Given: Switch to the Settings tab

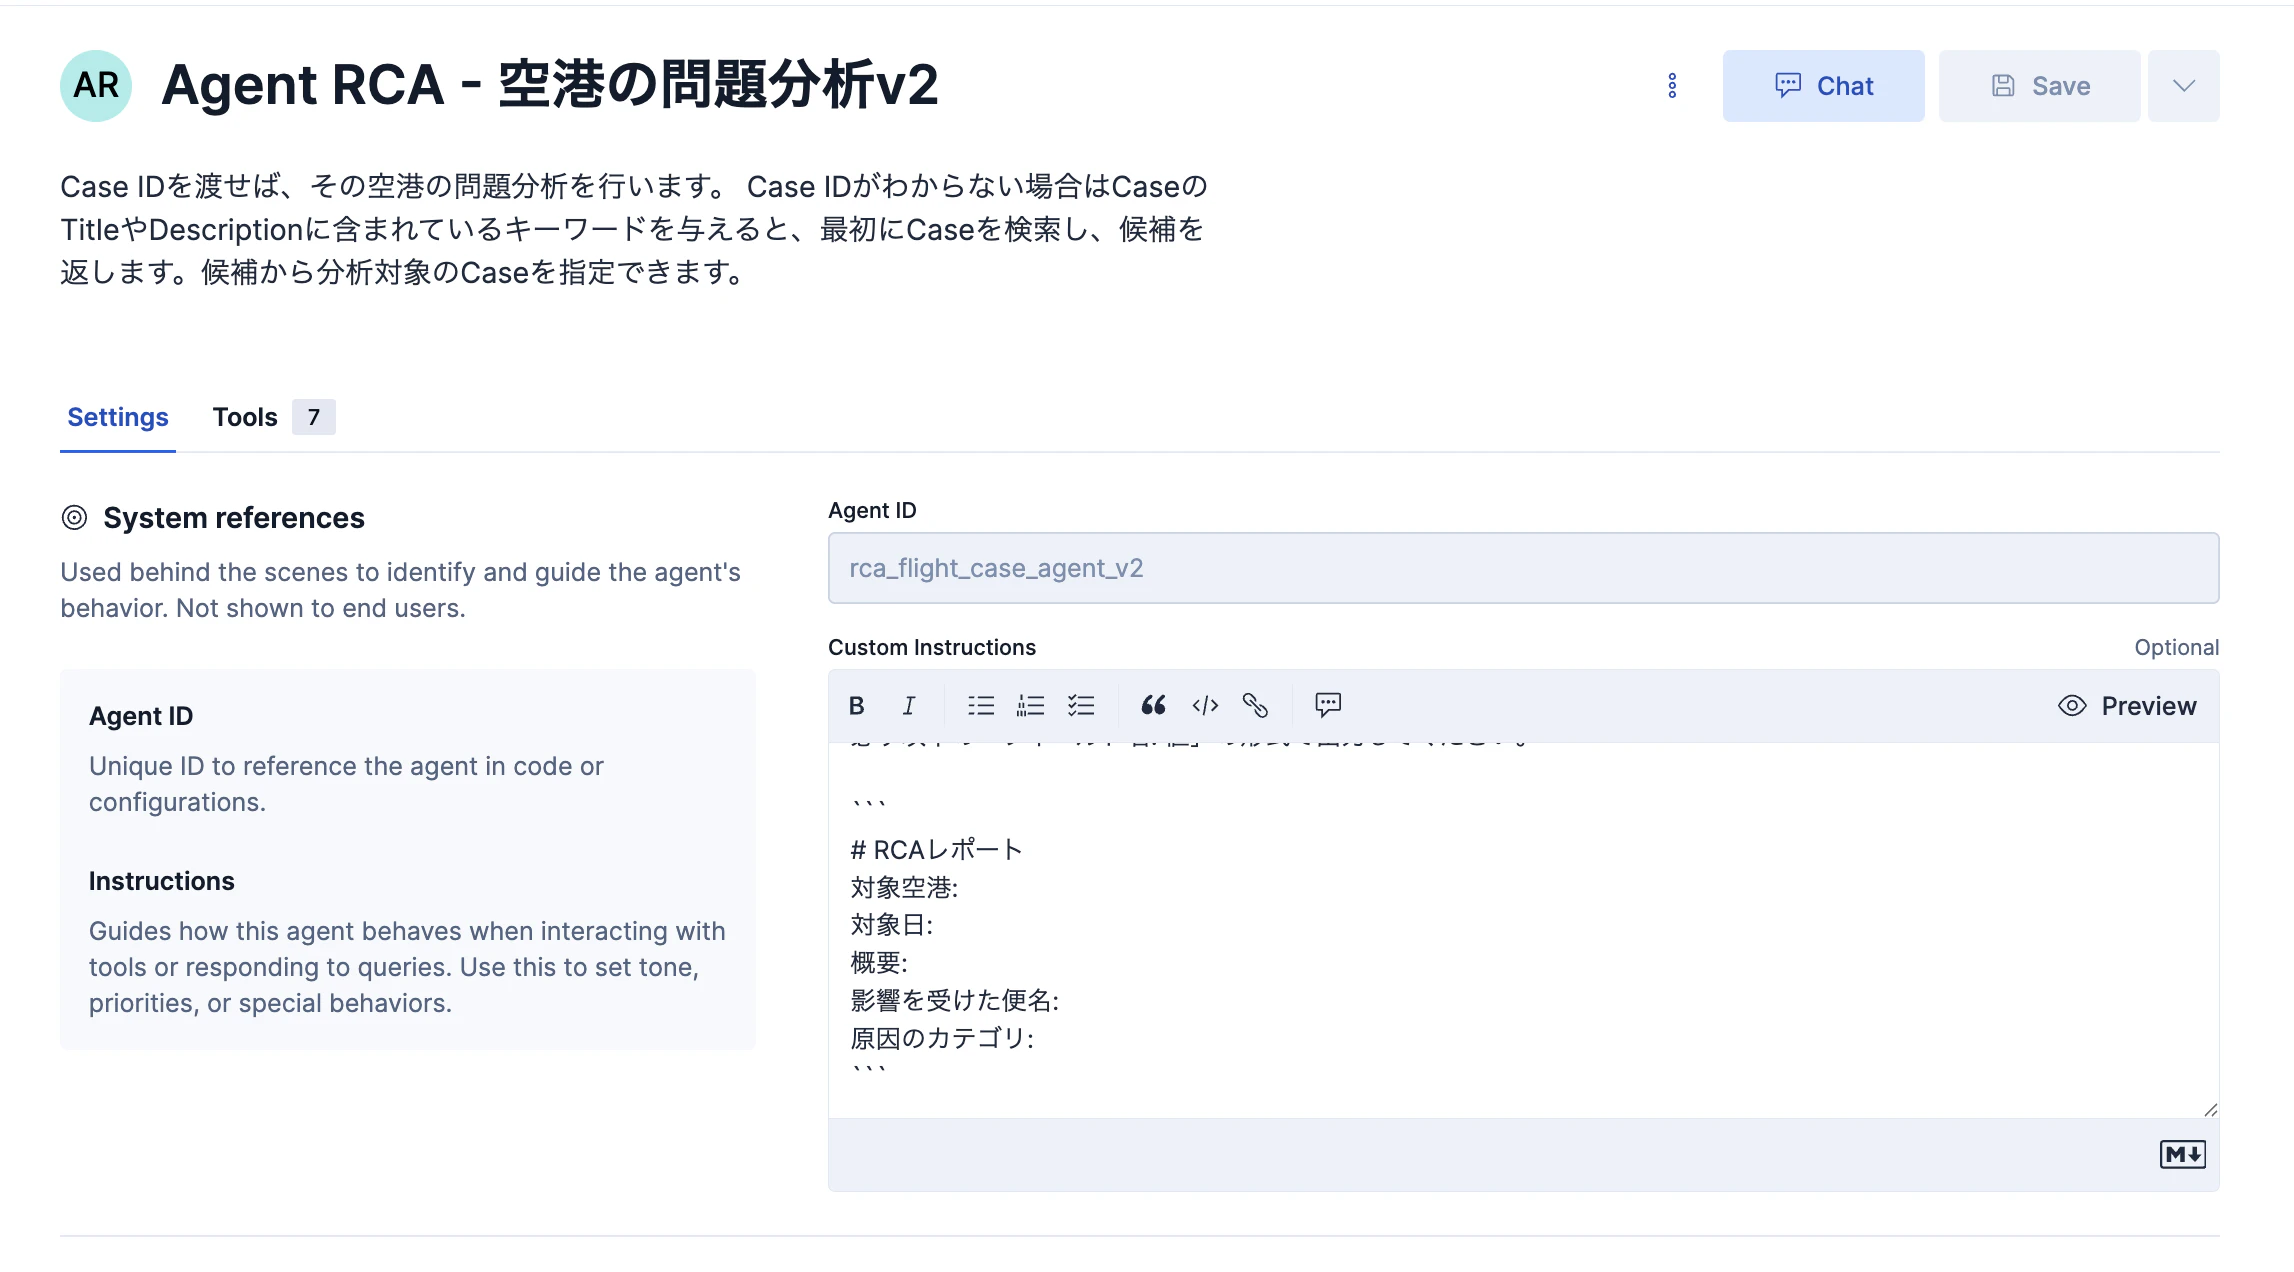Looking at the screenshot, I should 118,417.
